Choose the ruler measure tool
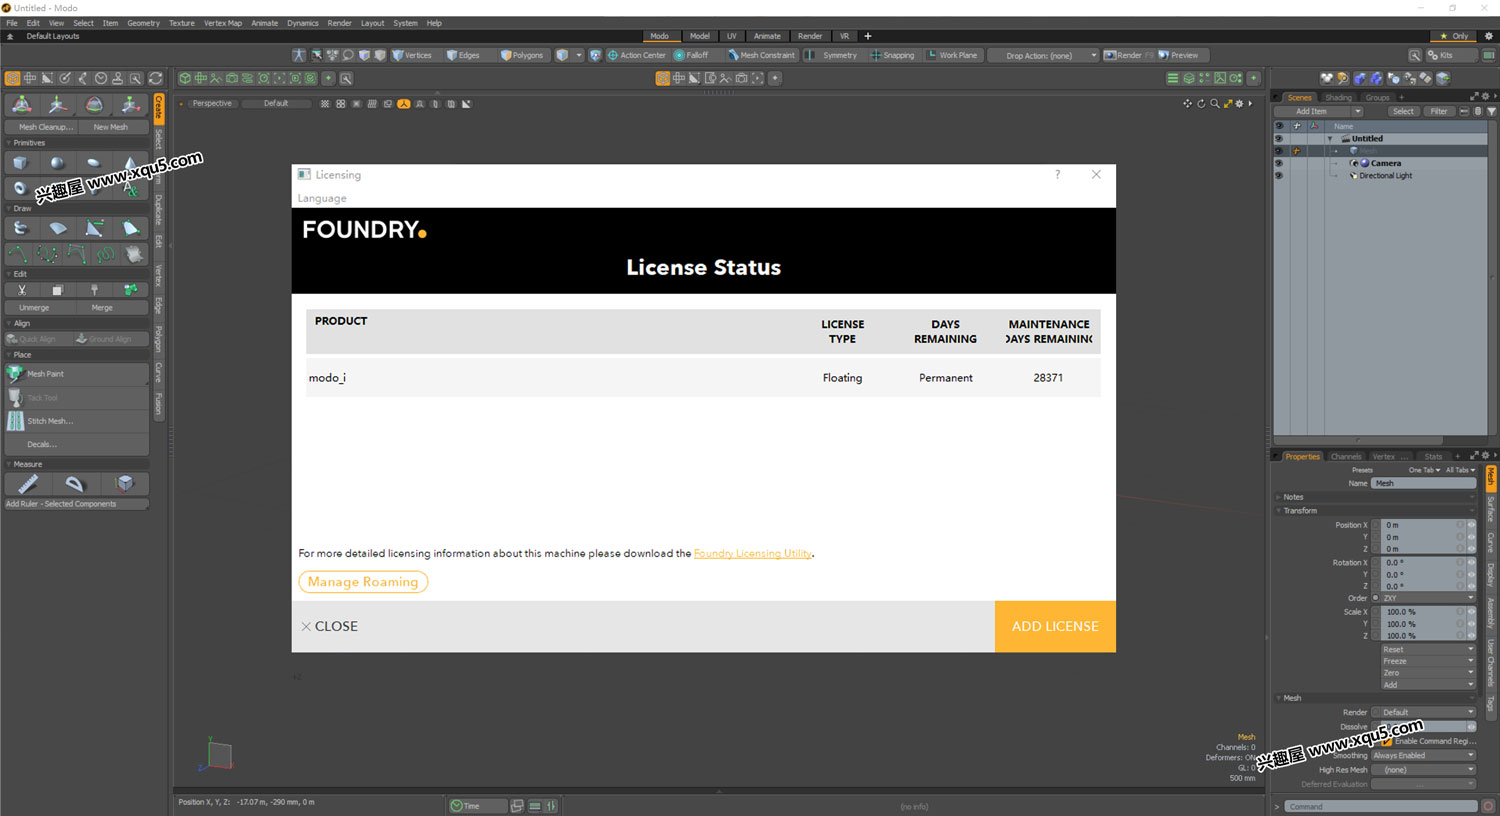1500x816 pixels. (28, 484)
